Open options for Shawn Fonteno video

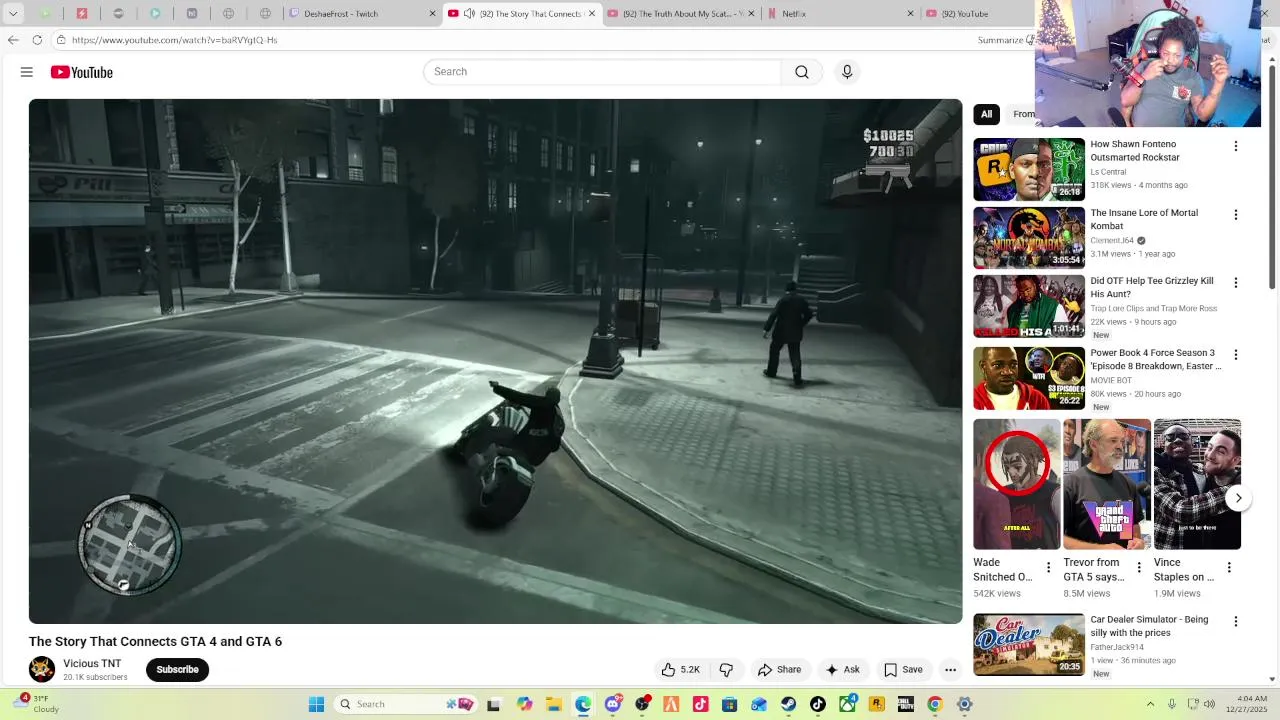coord(1235,146)
